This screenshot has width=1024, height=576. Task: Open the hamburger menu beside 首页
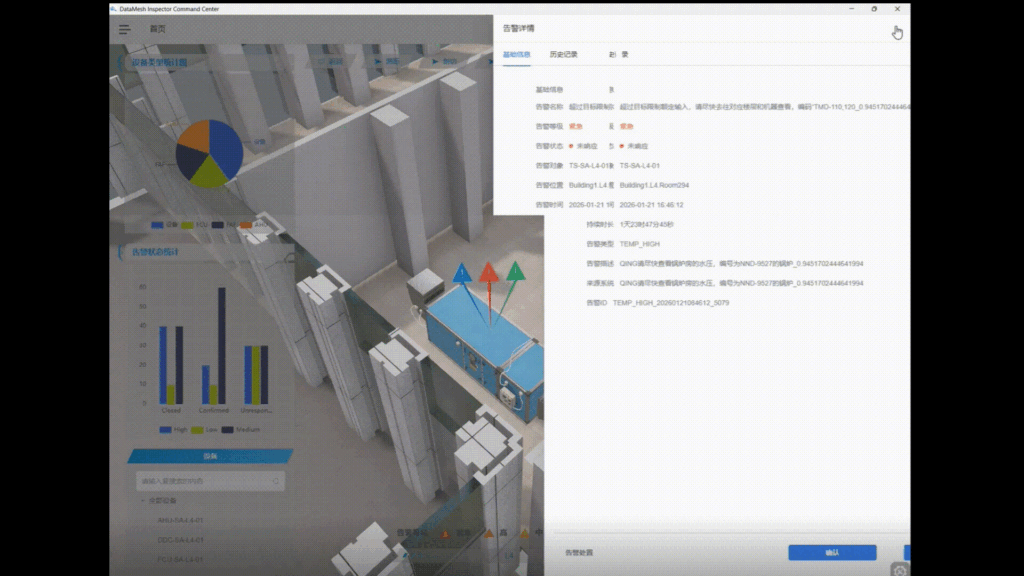125,29
